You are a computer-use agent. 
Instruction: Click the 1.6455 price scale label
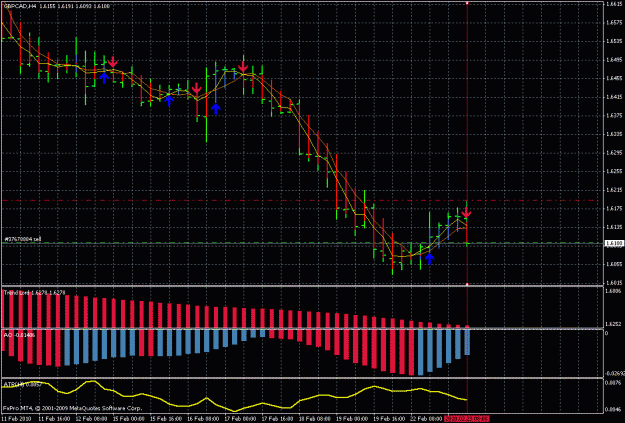[x=615, y=78]
